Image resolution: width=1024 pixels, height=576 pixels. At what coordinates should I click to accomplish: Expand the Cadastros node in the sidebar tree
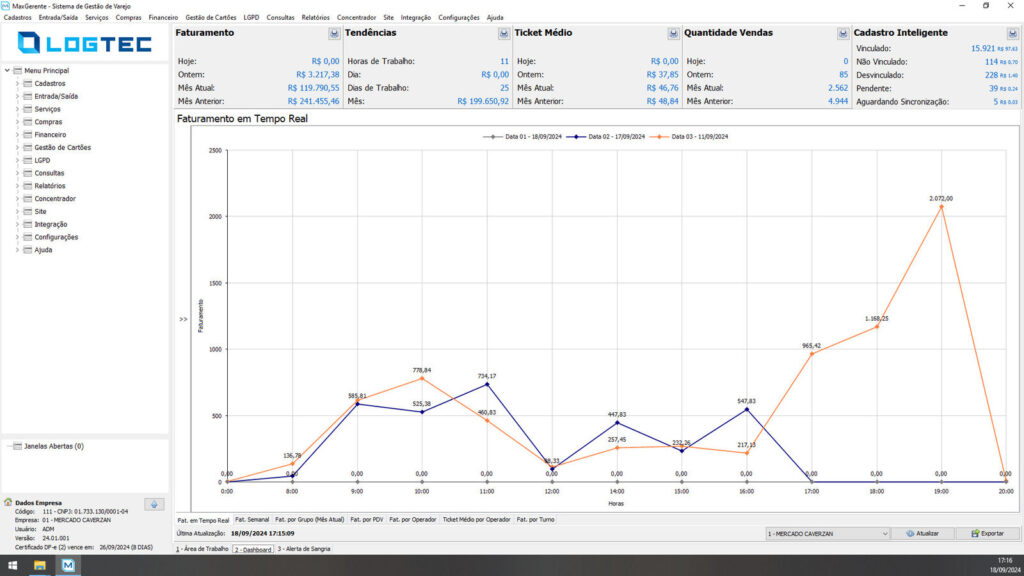[17, 84]
